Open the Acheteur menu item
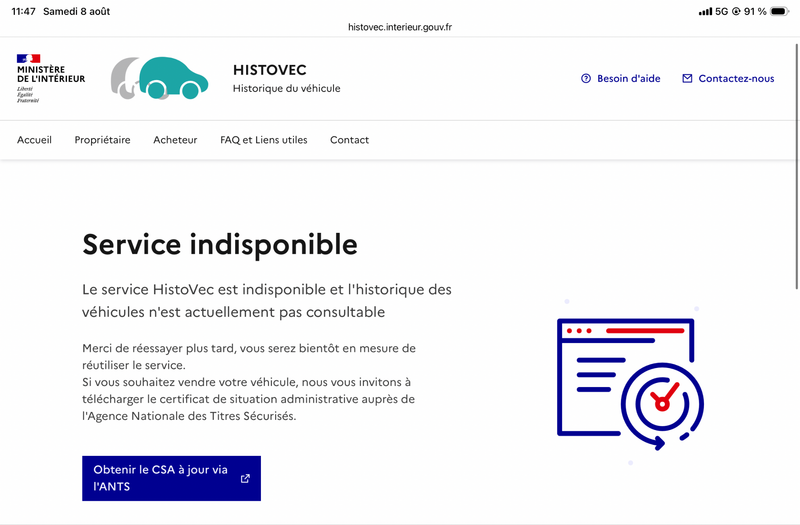 [175, 140]
